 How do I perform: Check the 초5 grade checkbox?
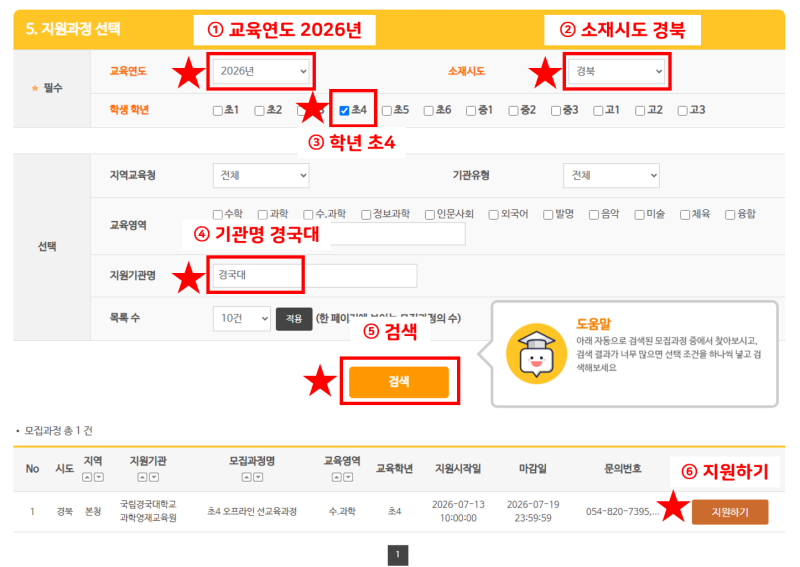(387, 111)
